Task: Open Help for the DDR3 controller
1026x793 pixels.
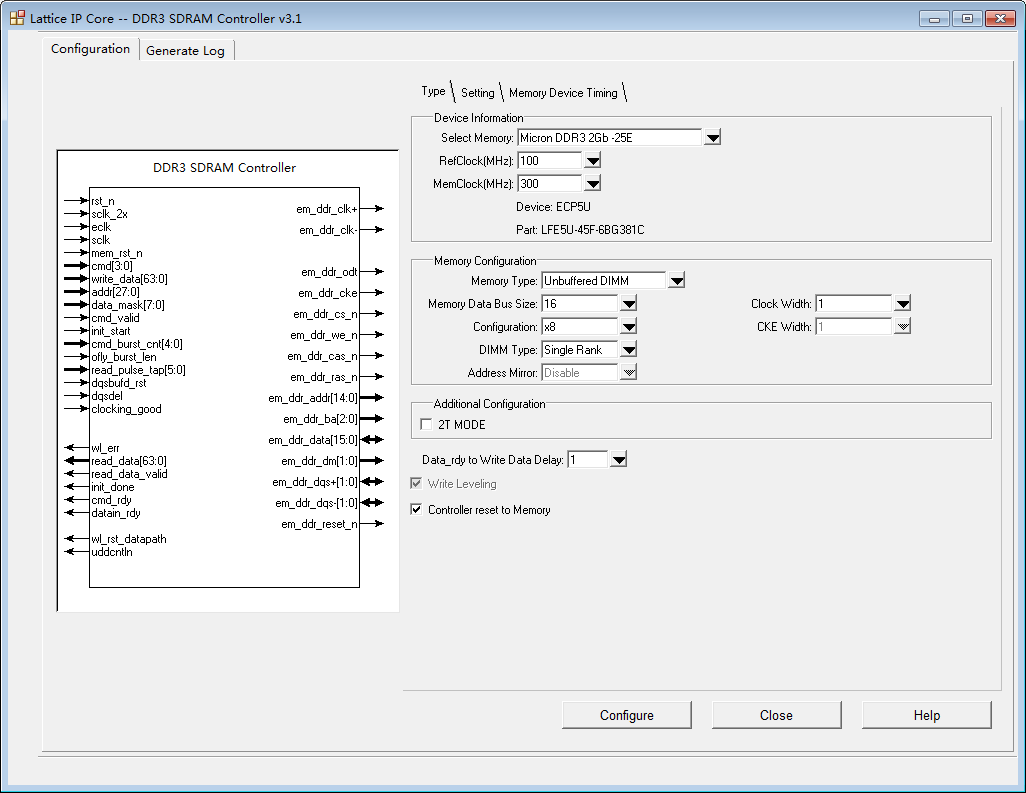Action: click(927, 715)
